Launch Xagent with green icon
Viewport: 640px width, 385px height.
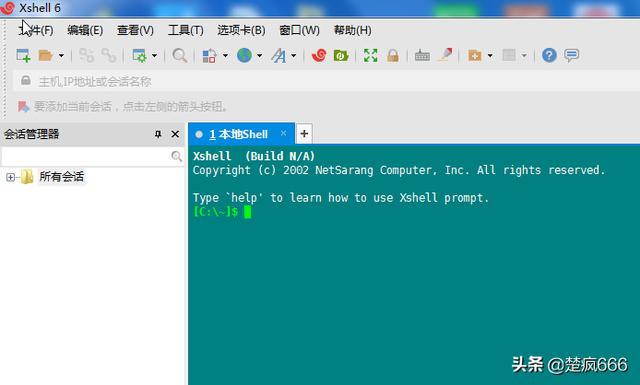point(341,55)
